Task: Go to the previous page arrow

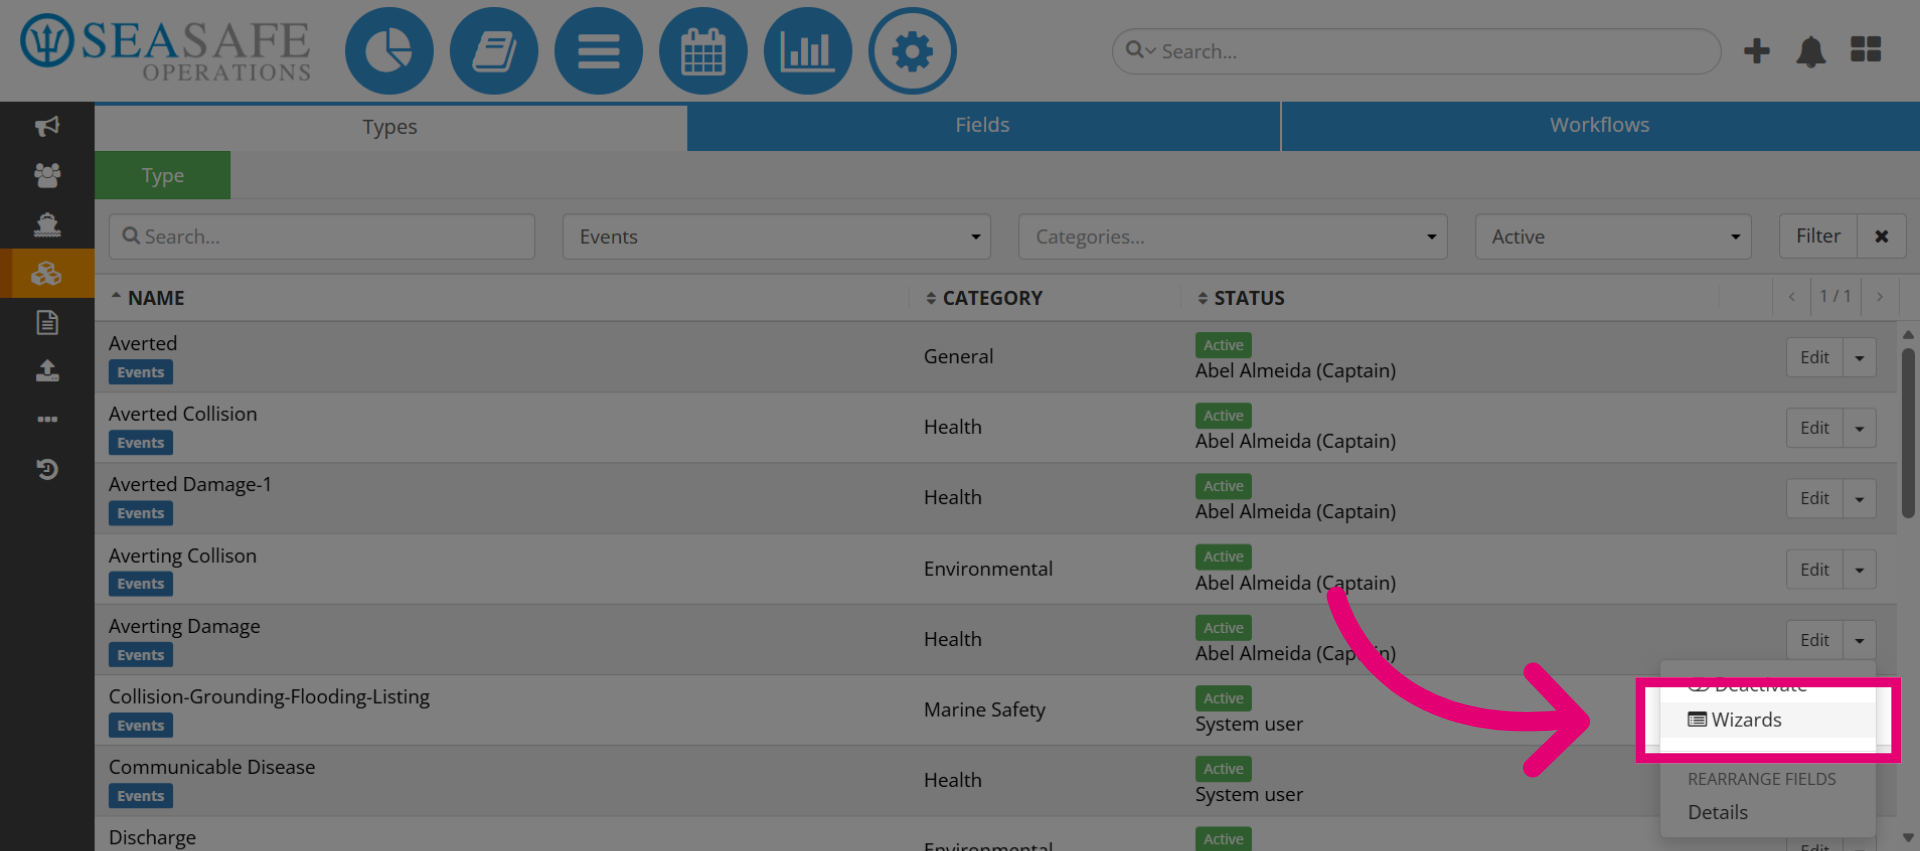Action: pos(1791,297)
